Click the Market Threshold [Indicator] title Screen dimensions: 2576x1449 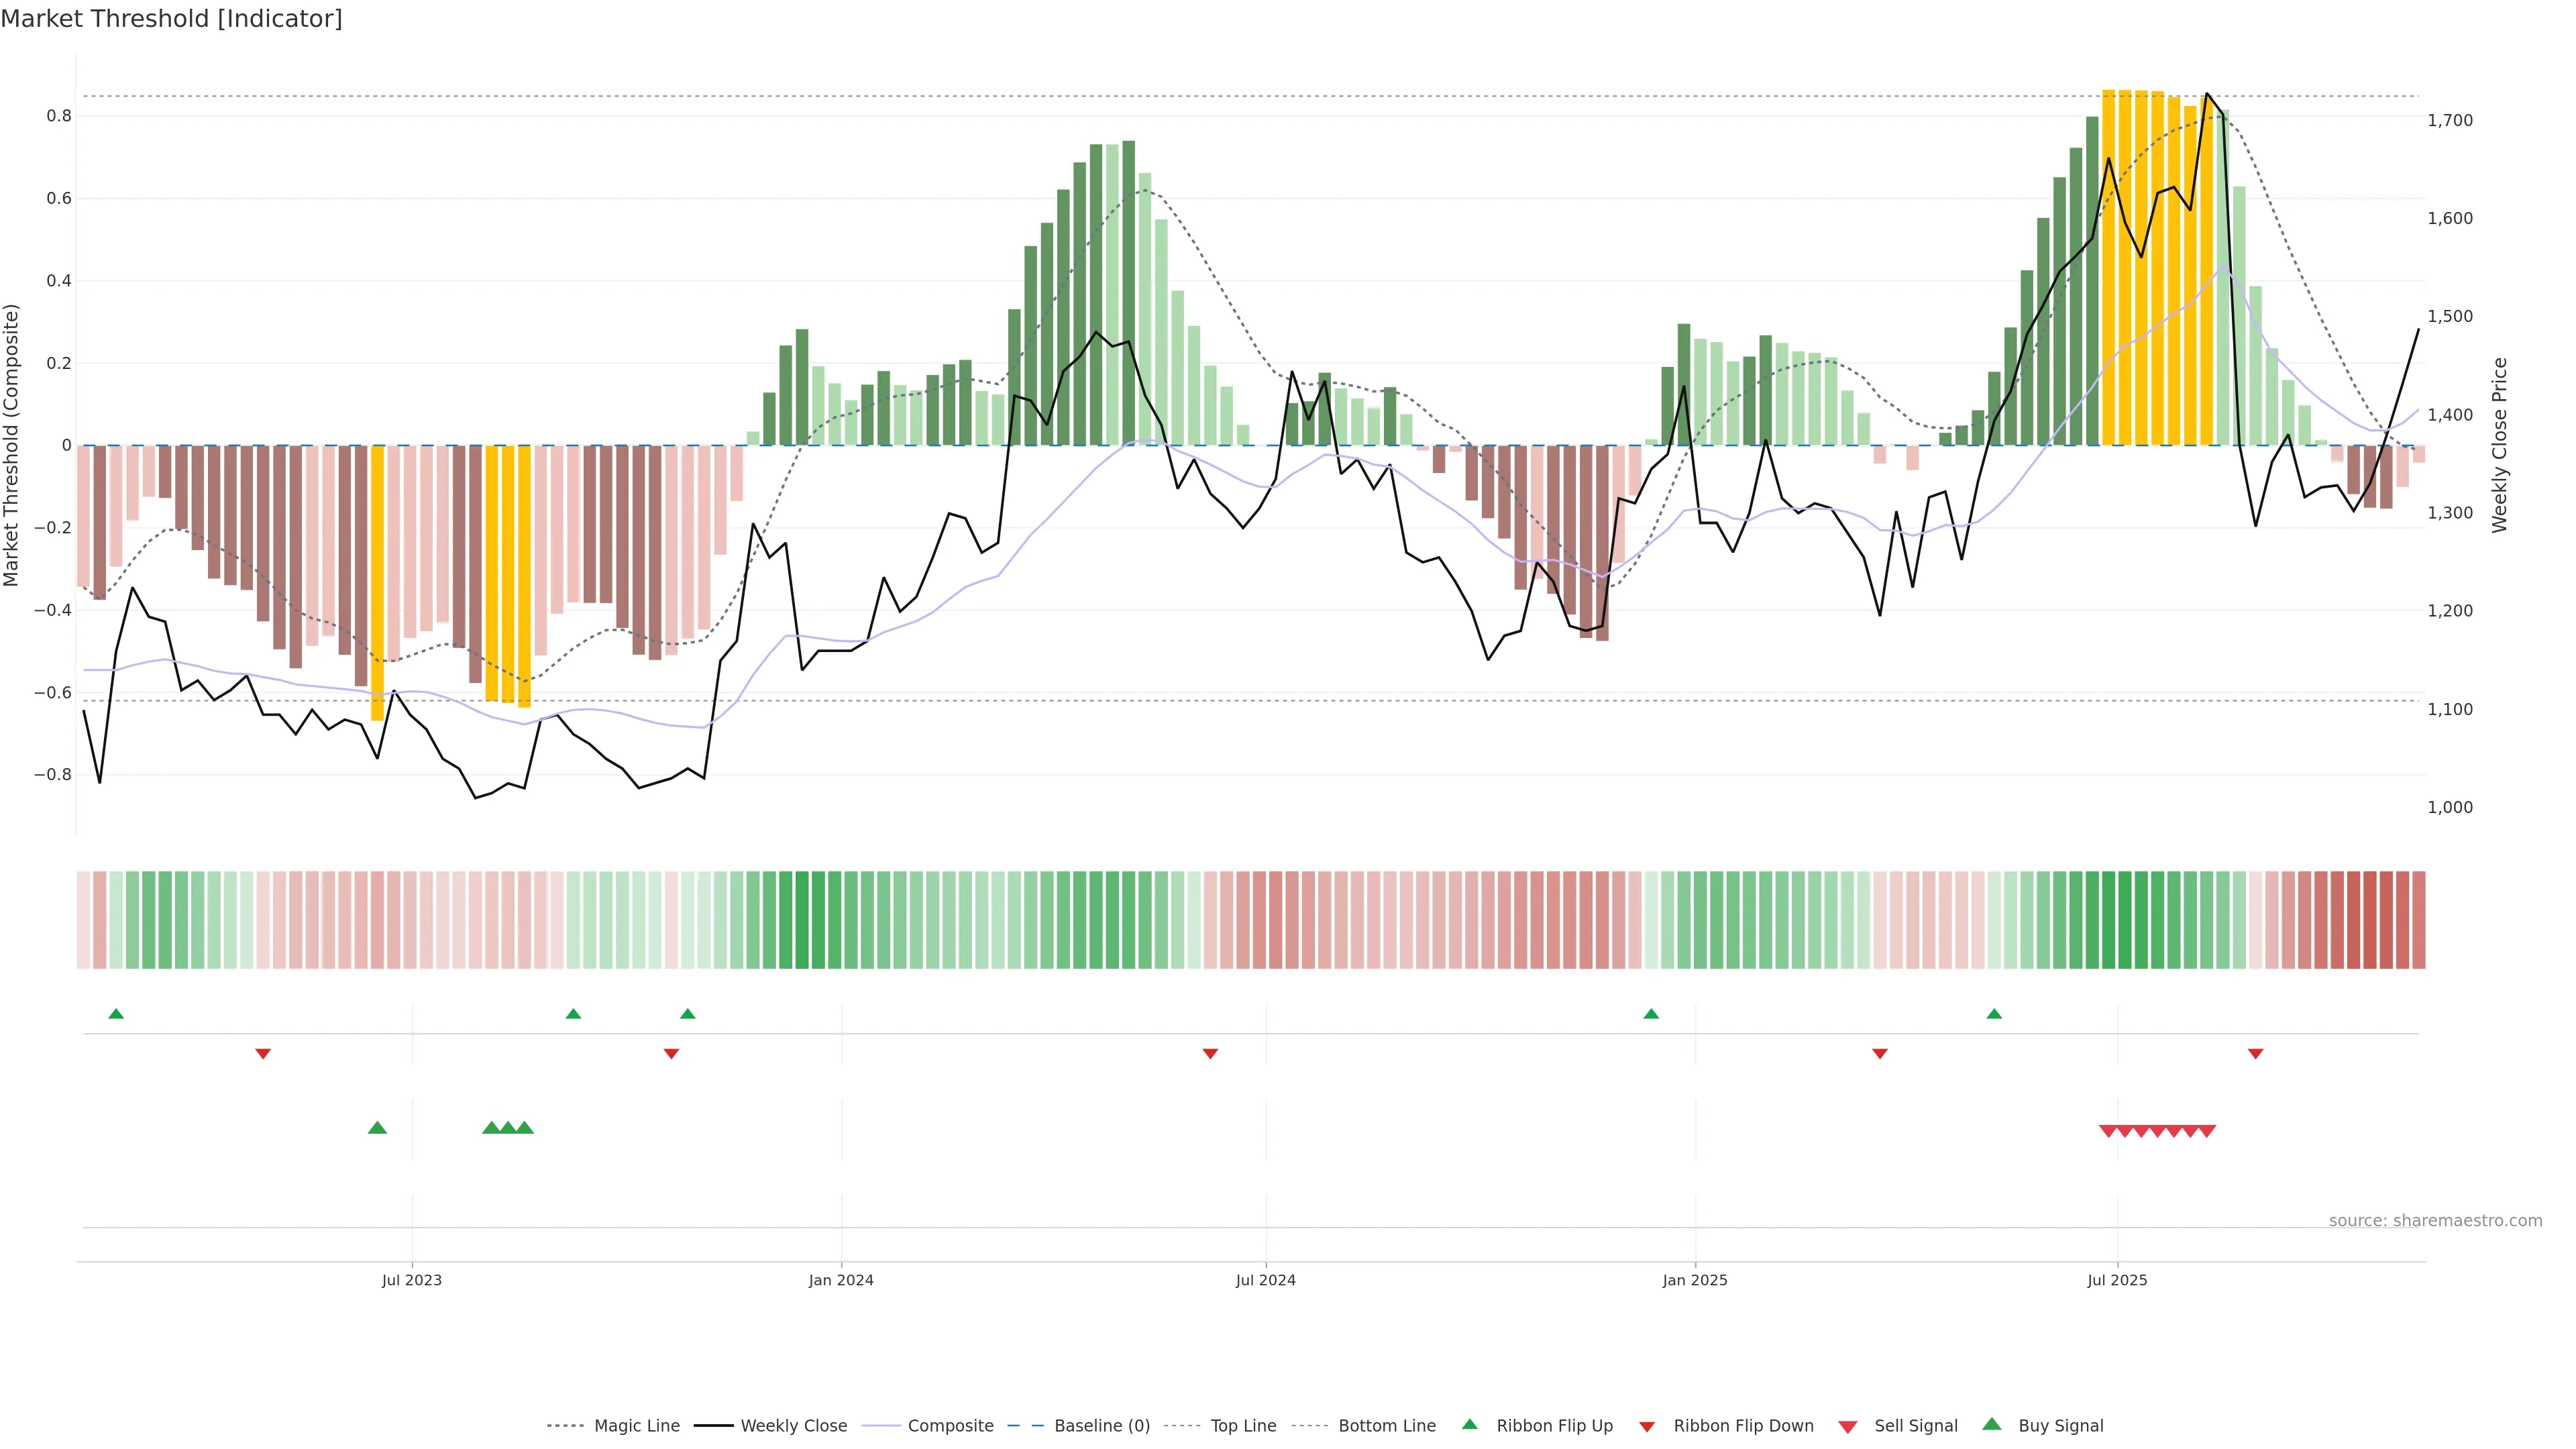pos(171,19)
